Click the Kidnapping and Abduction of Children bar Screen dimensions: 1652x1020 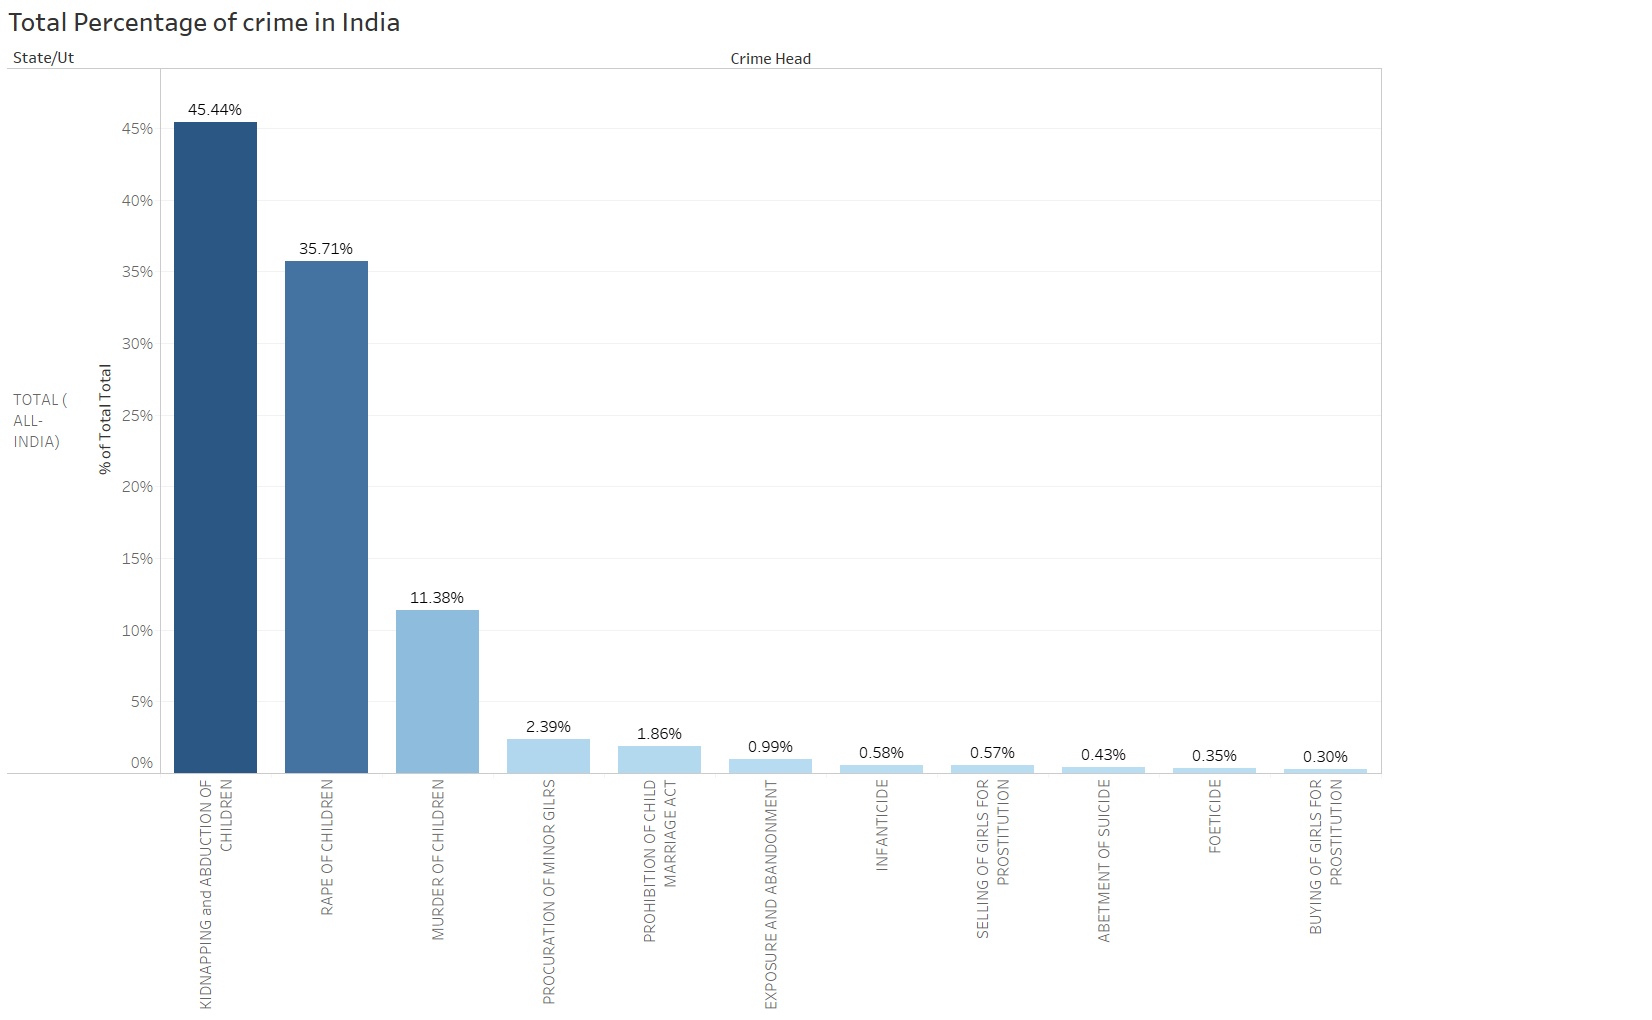[215, 447]
